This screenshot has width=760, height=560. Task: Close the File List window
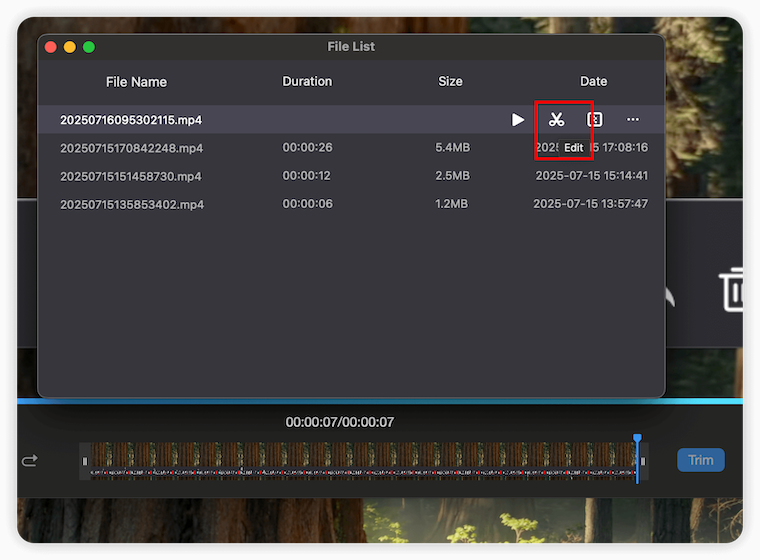point(51,47)
